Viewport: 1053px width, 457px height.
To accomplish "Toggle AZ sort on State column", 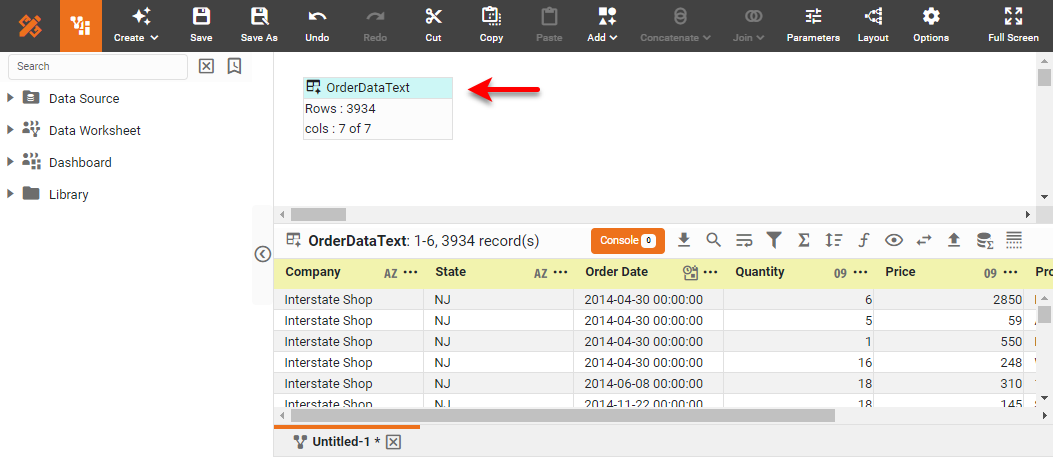I will [541, 273].
